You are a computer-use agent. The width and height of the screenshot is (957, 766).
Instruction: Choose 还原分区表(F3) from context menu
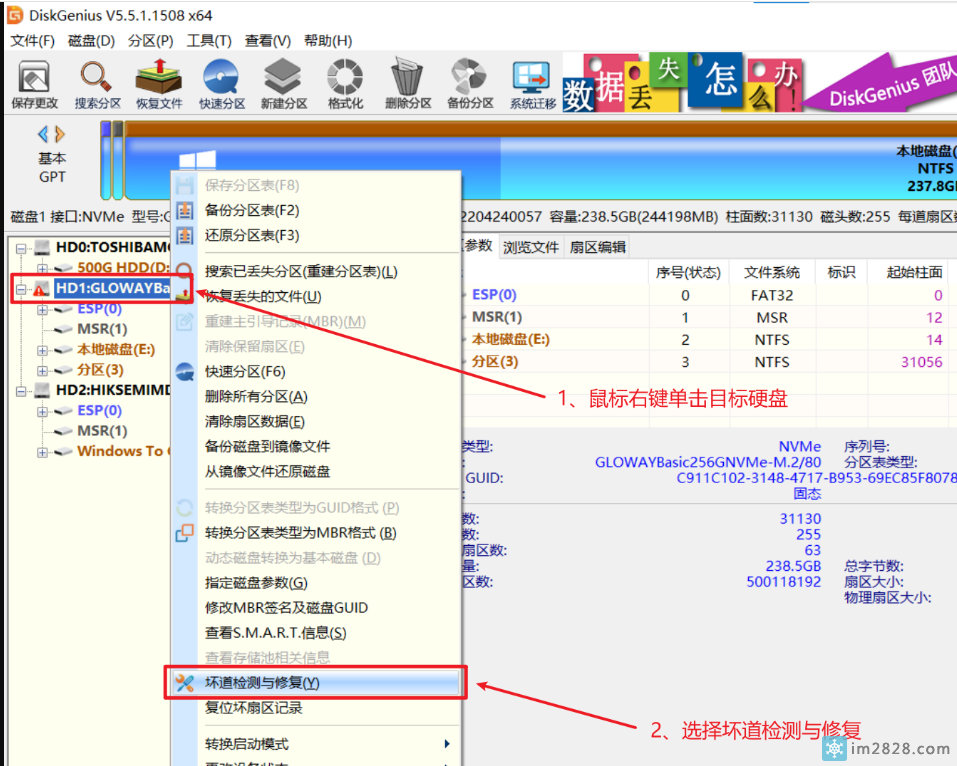(315, 236)
